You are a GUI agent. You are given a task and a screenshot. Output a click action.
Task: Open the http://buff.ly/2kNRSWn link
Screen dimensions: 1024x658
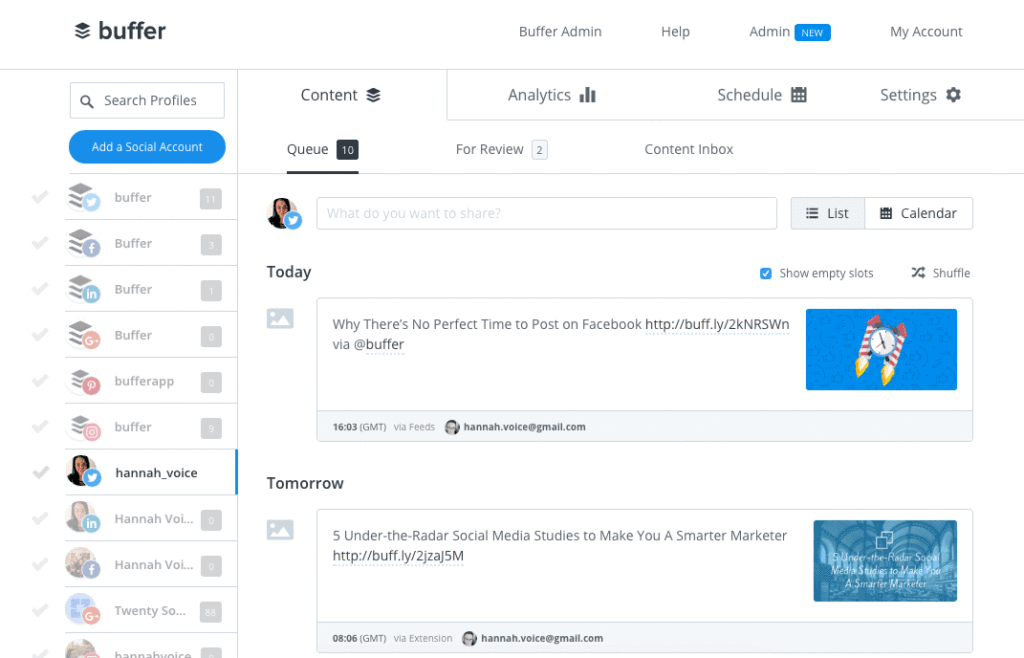click(x=717, y=324)
